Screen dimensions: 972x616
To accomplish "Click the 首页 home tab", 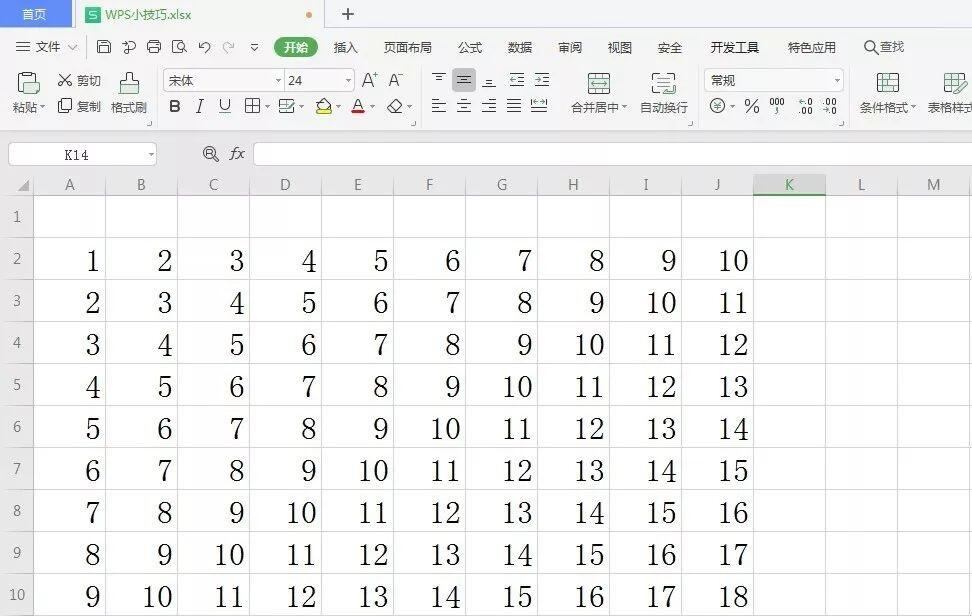I will click(34, 14).
